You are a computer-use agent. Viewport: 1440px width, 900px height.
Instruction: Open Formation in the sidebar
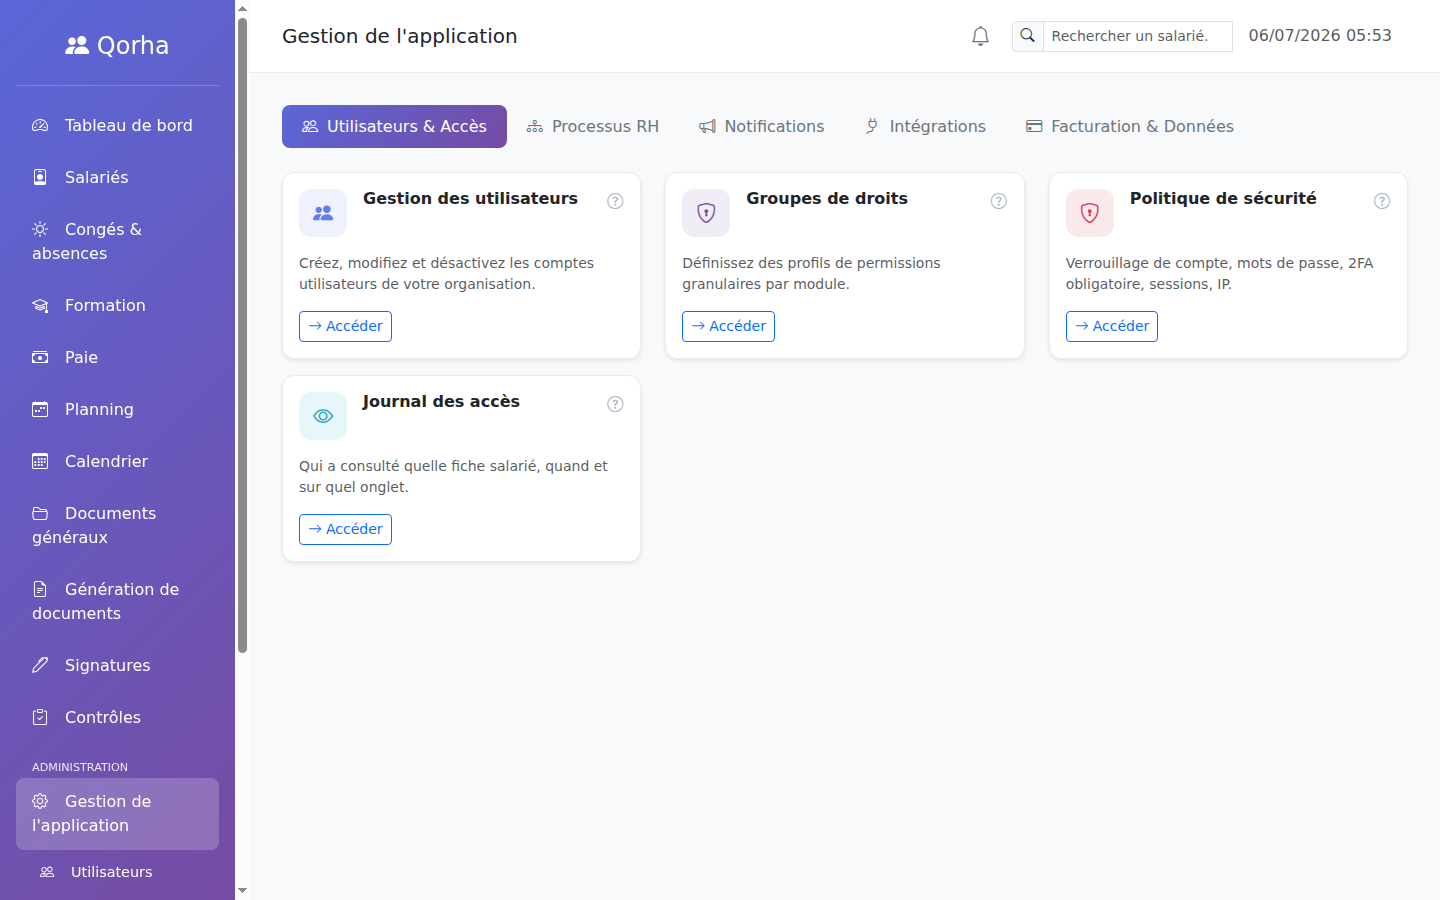(117, 305)
